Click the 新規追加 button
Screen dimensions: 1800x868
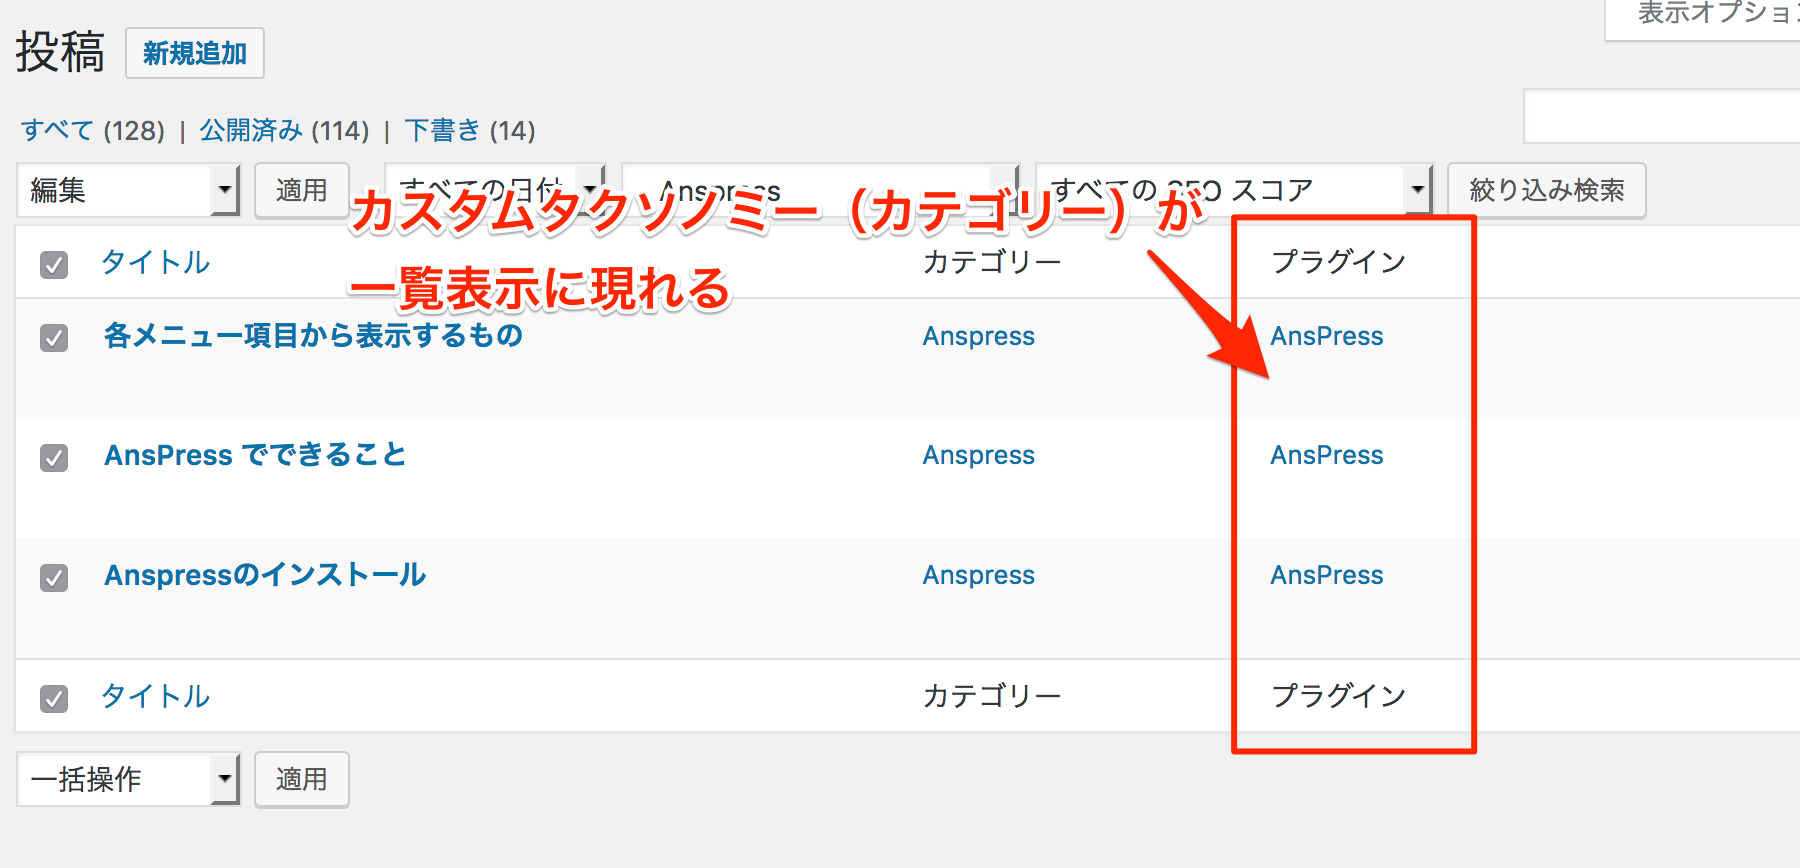click(195, 53)
